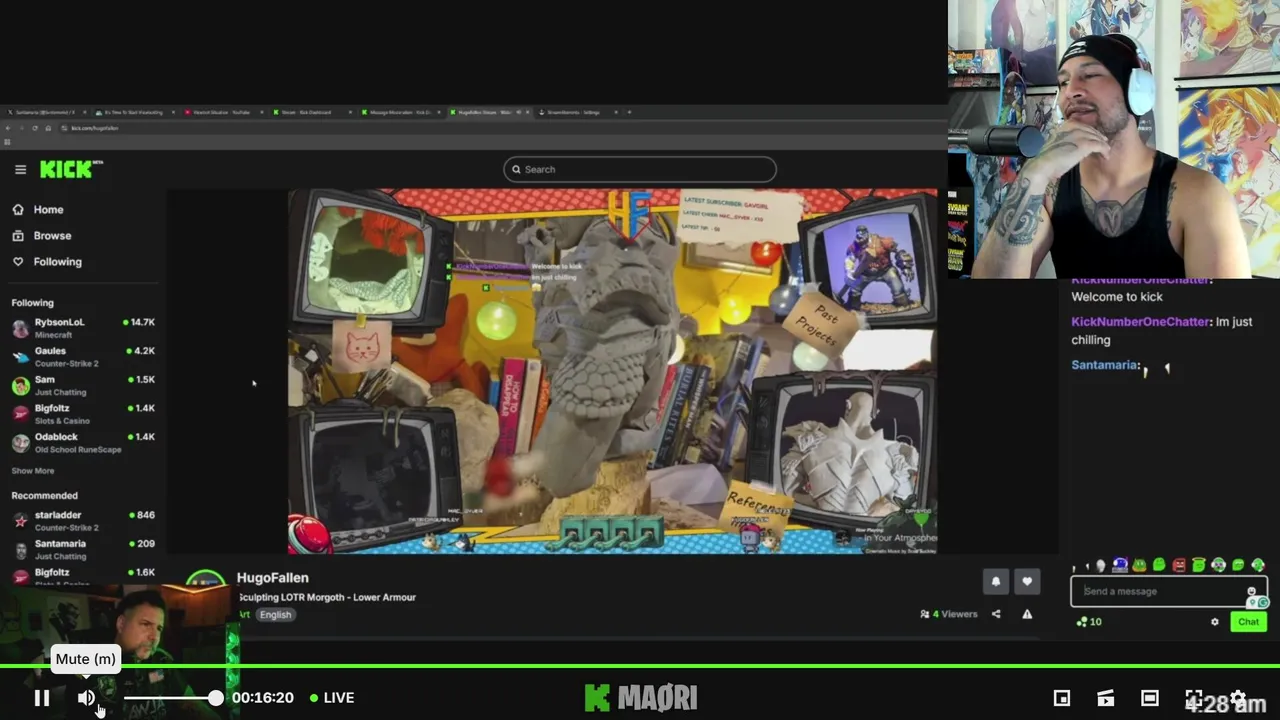This screenshot has height=720, width=1280.
Task: Click the report warning triangle icon
Action: click(1027, 614)
